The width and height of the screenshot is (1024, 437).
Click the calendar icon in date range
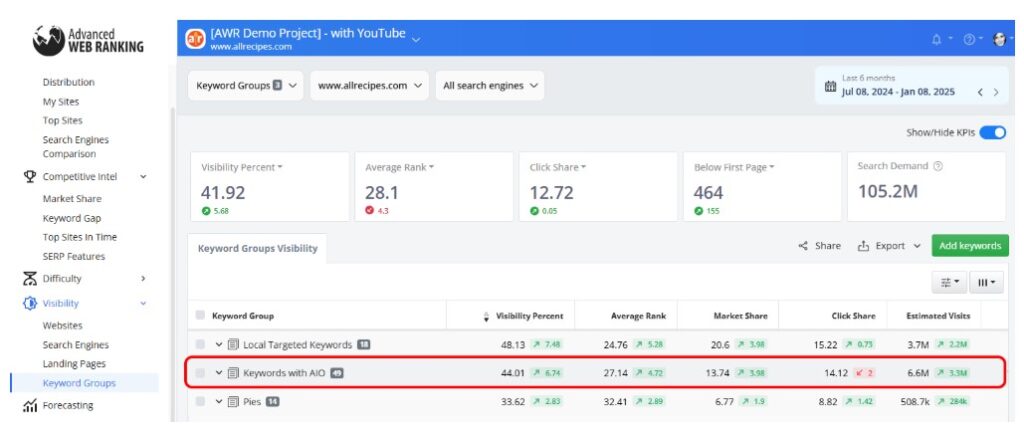click(830, 86)
